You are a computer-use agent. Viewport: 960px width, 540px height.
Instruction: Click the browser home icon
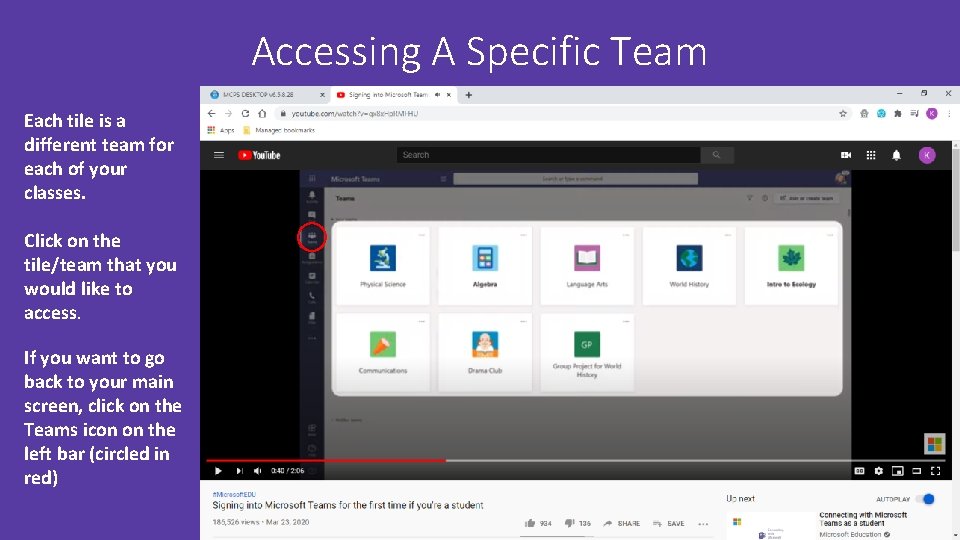[x=262, y=113]
